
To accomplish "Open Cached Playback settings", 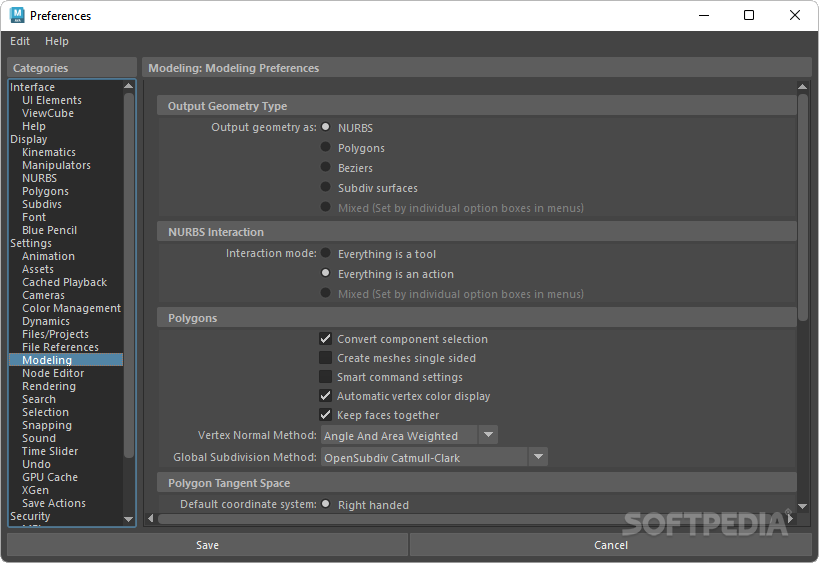I will (64, 283).
